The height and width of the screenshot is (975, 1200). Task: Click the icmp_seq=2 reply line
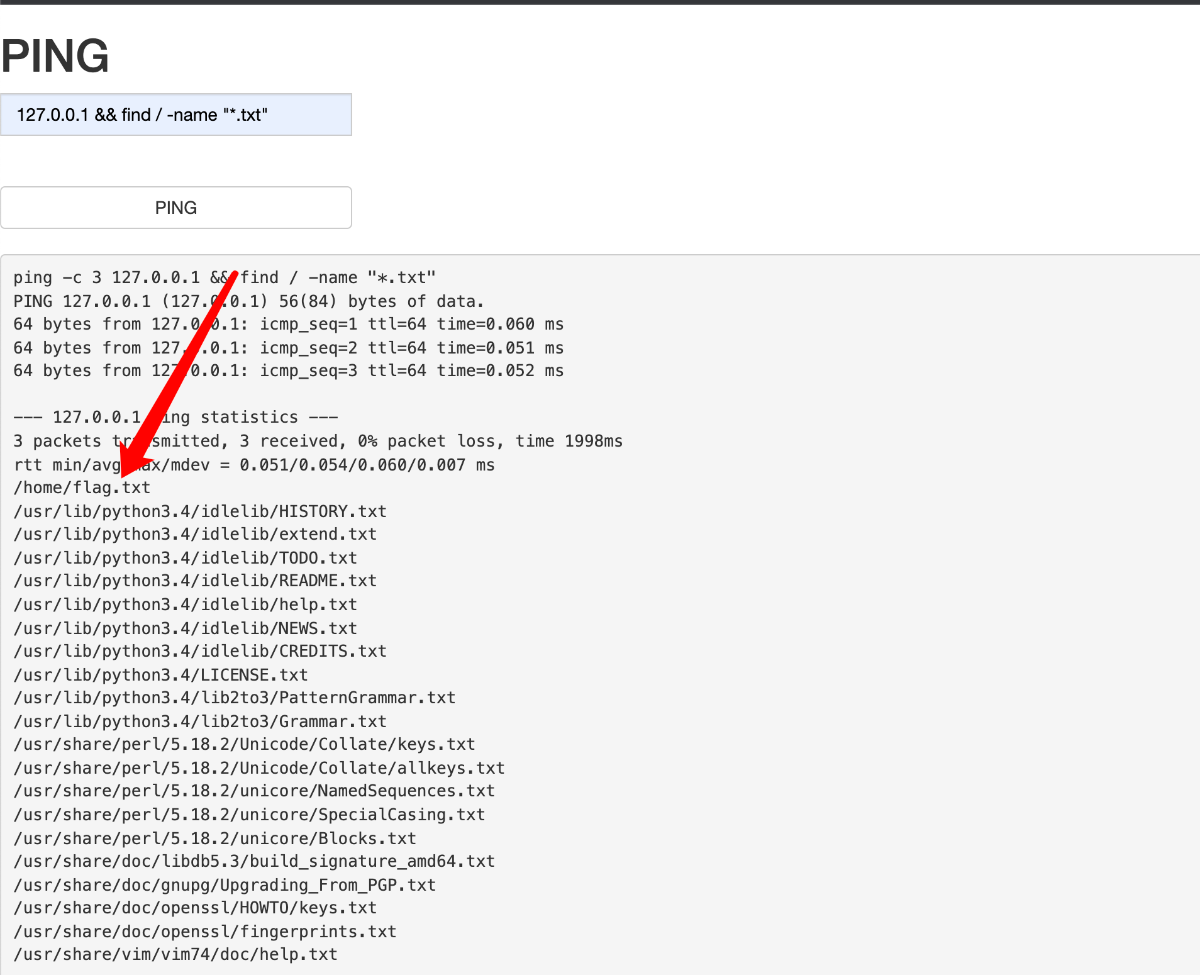[289, 348]
